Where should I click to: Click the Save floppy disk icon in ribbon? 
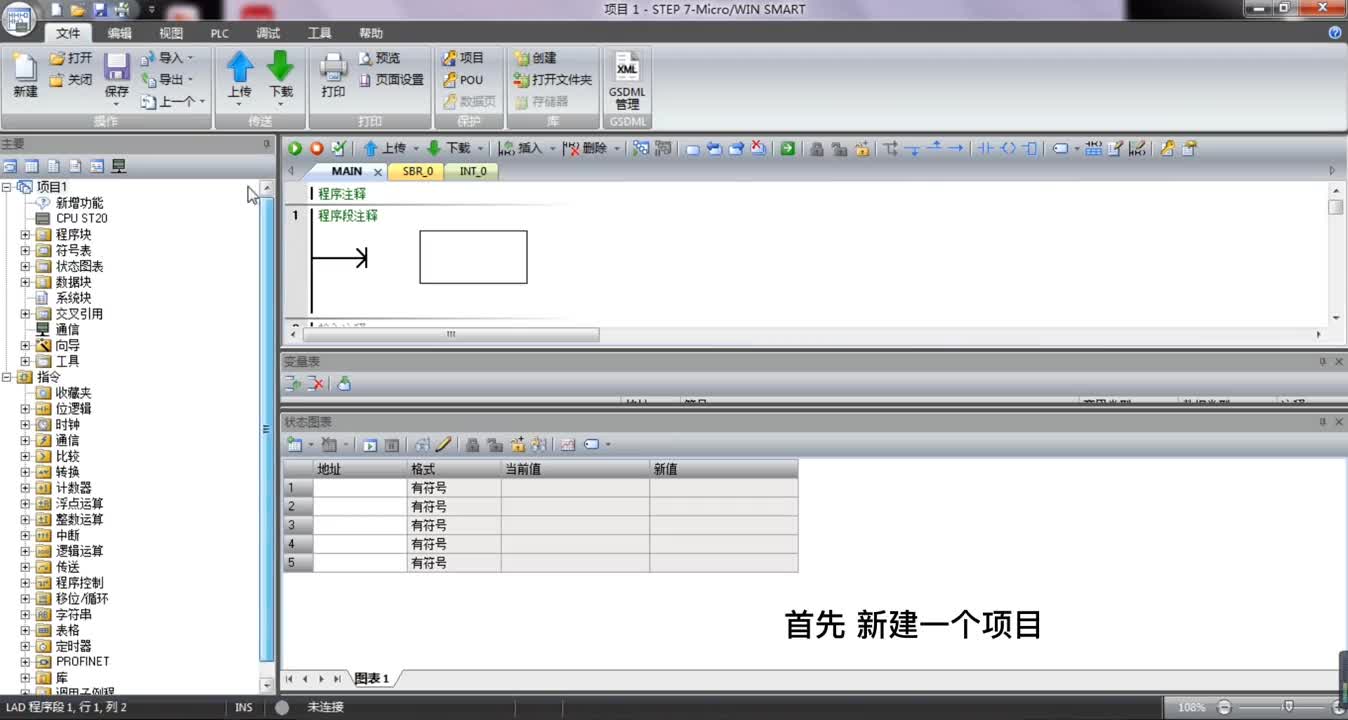coord(117,67)
